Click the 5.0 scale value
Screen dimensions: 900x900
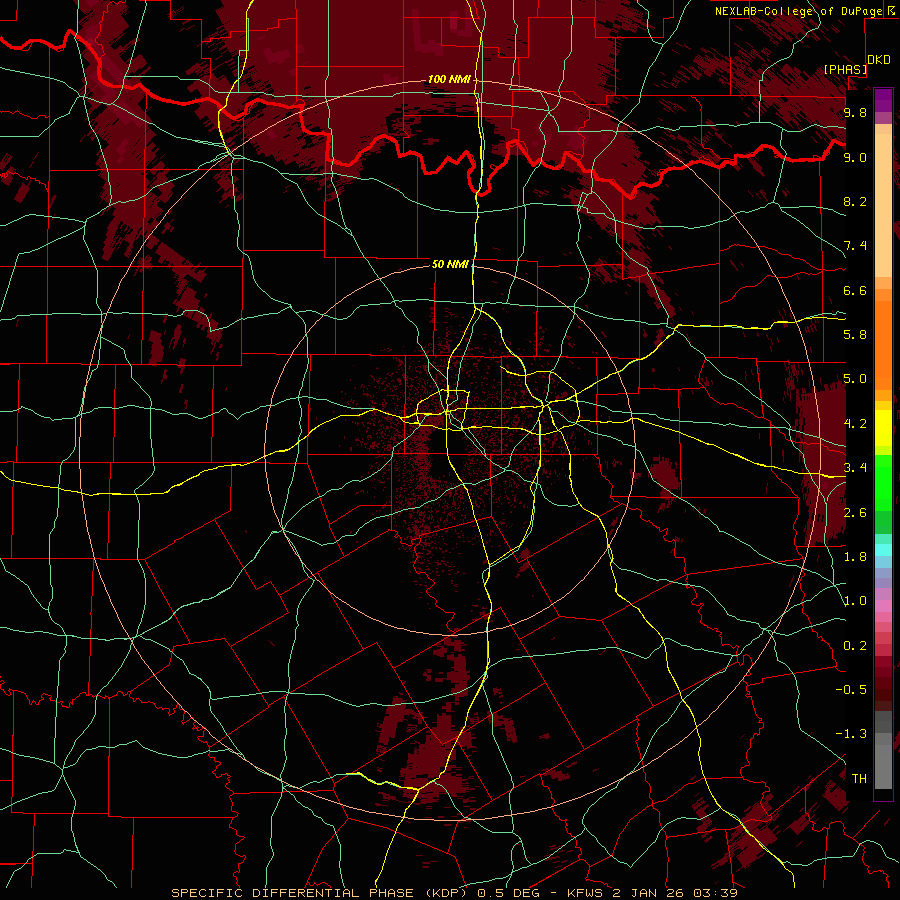(855, 379)
